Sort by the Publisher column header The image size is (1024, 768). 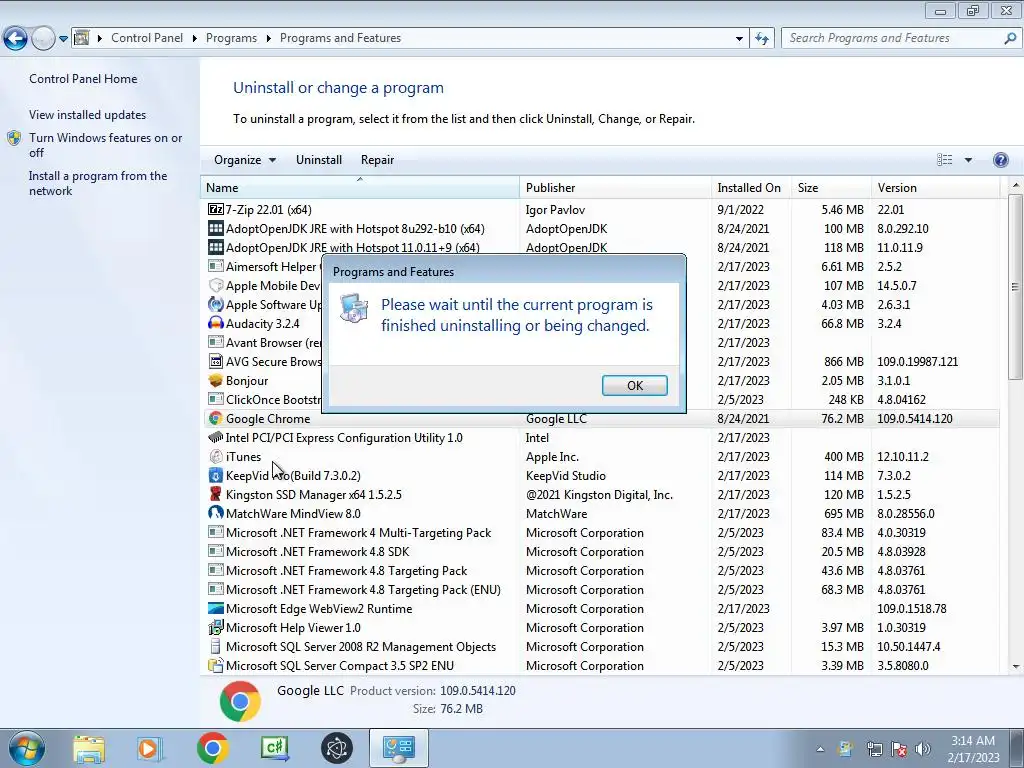point(615,187)
